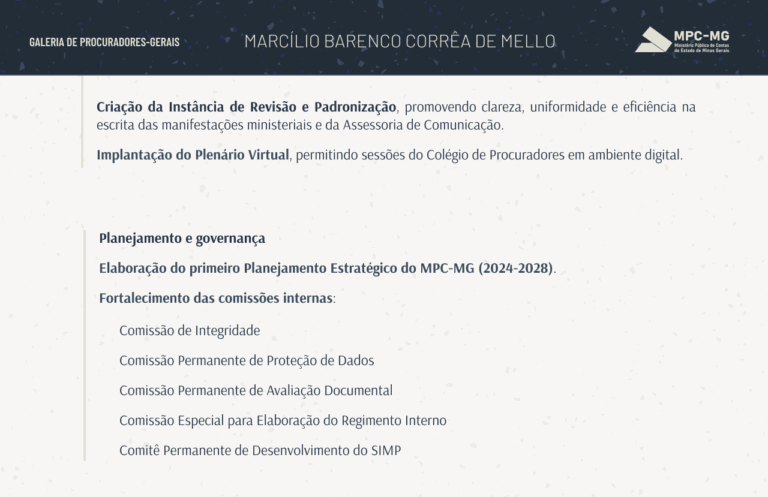Select the Planejamento e governança heading
Image resolution: width=768 pixels, height=497 pixels.
coord(182,239)
